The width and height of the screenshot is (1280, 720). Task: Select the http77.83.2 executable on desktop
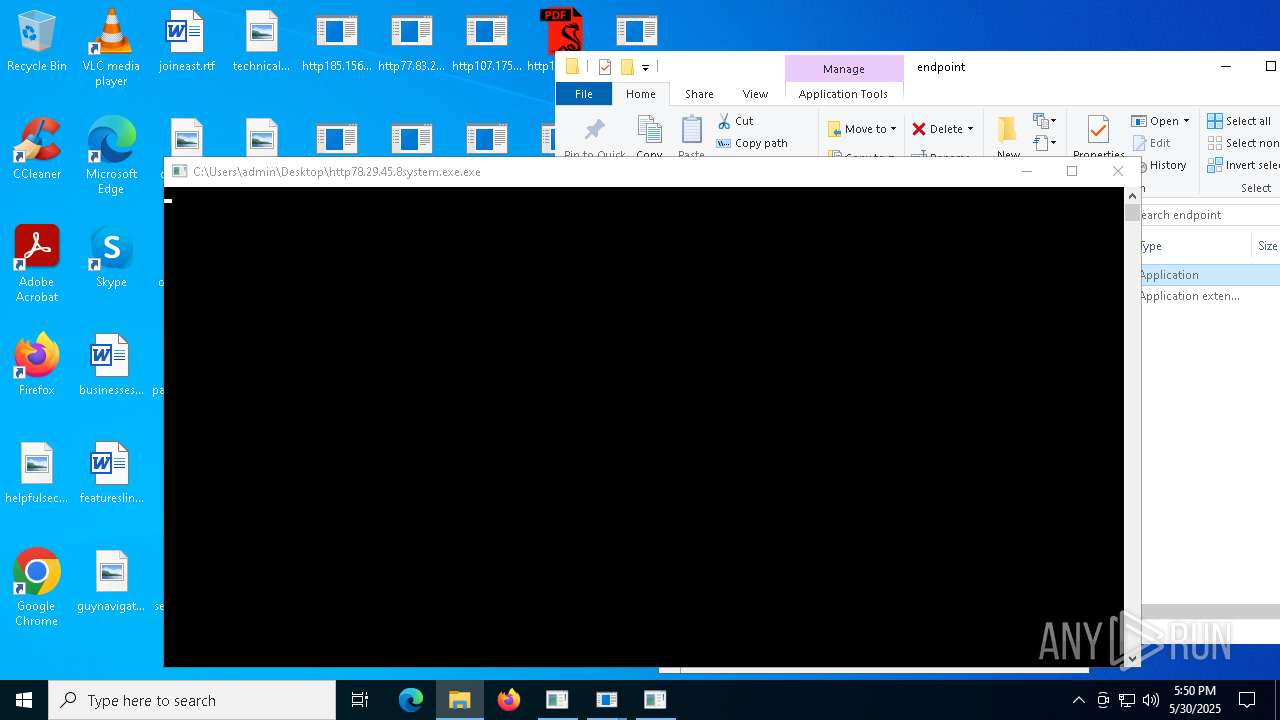coord(411,42)
